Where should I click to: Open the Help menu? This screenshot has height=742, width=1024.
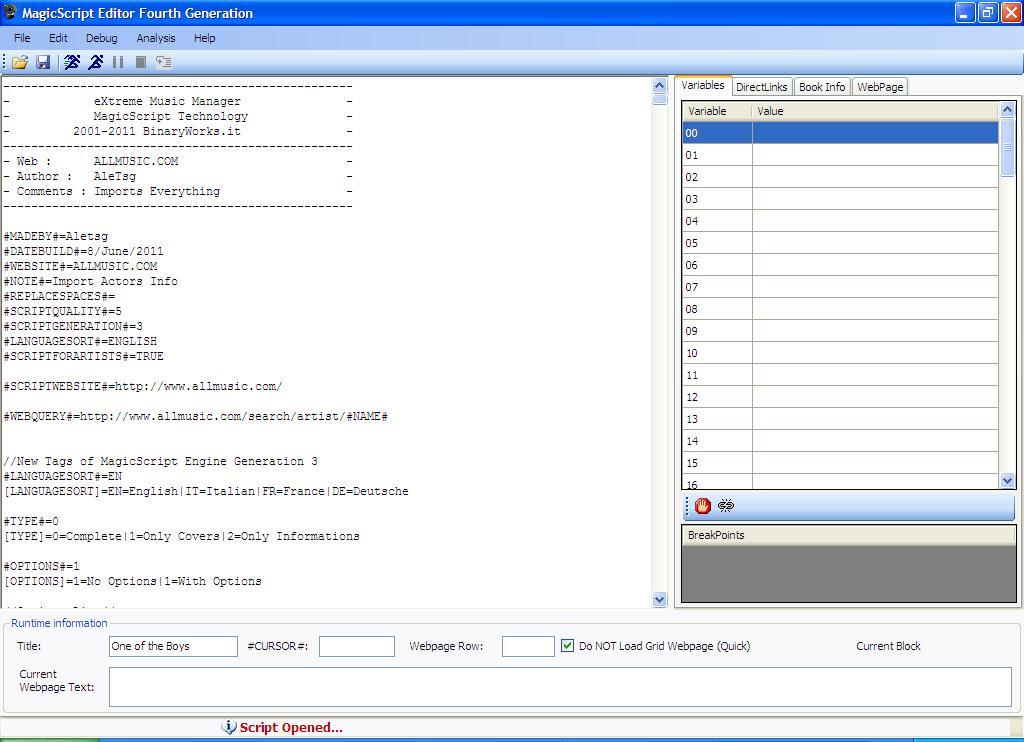coord(204,38)
